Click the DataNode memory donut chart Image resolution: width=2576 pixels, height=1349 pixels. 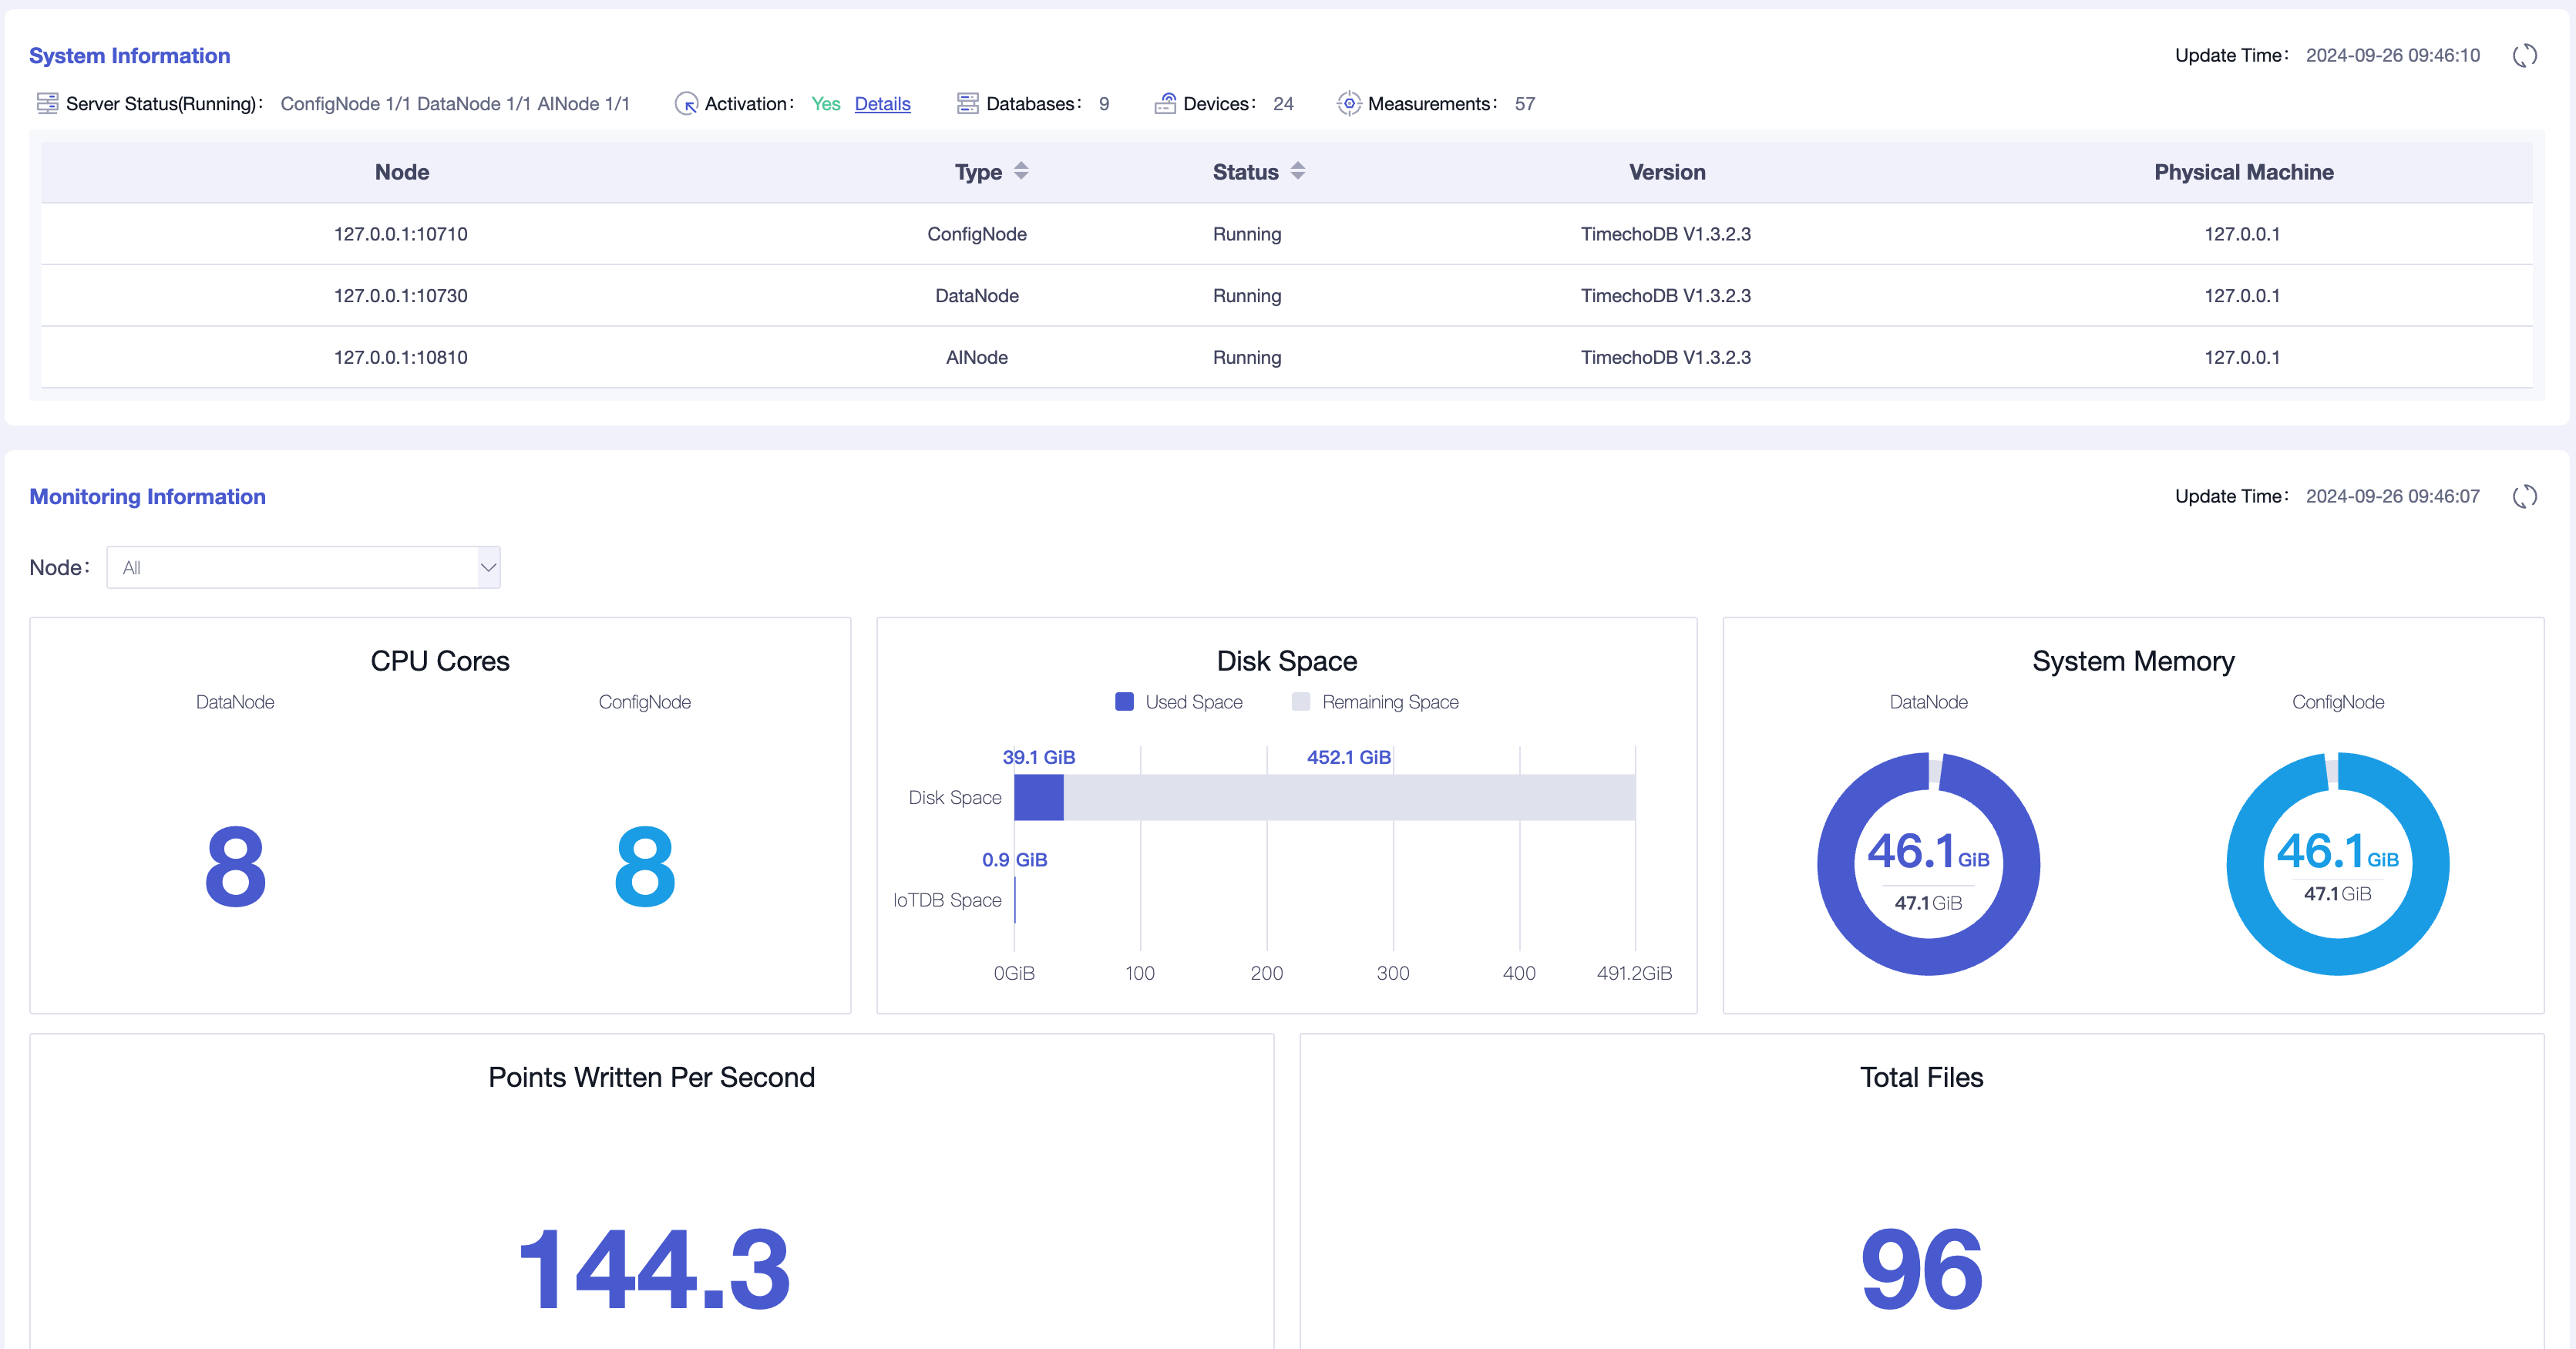1928,864
